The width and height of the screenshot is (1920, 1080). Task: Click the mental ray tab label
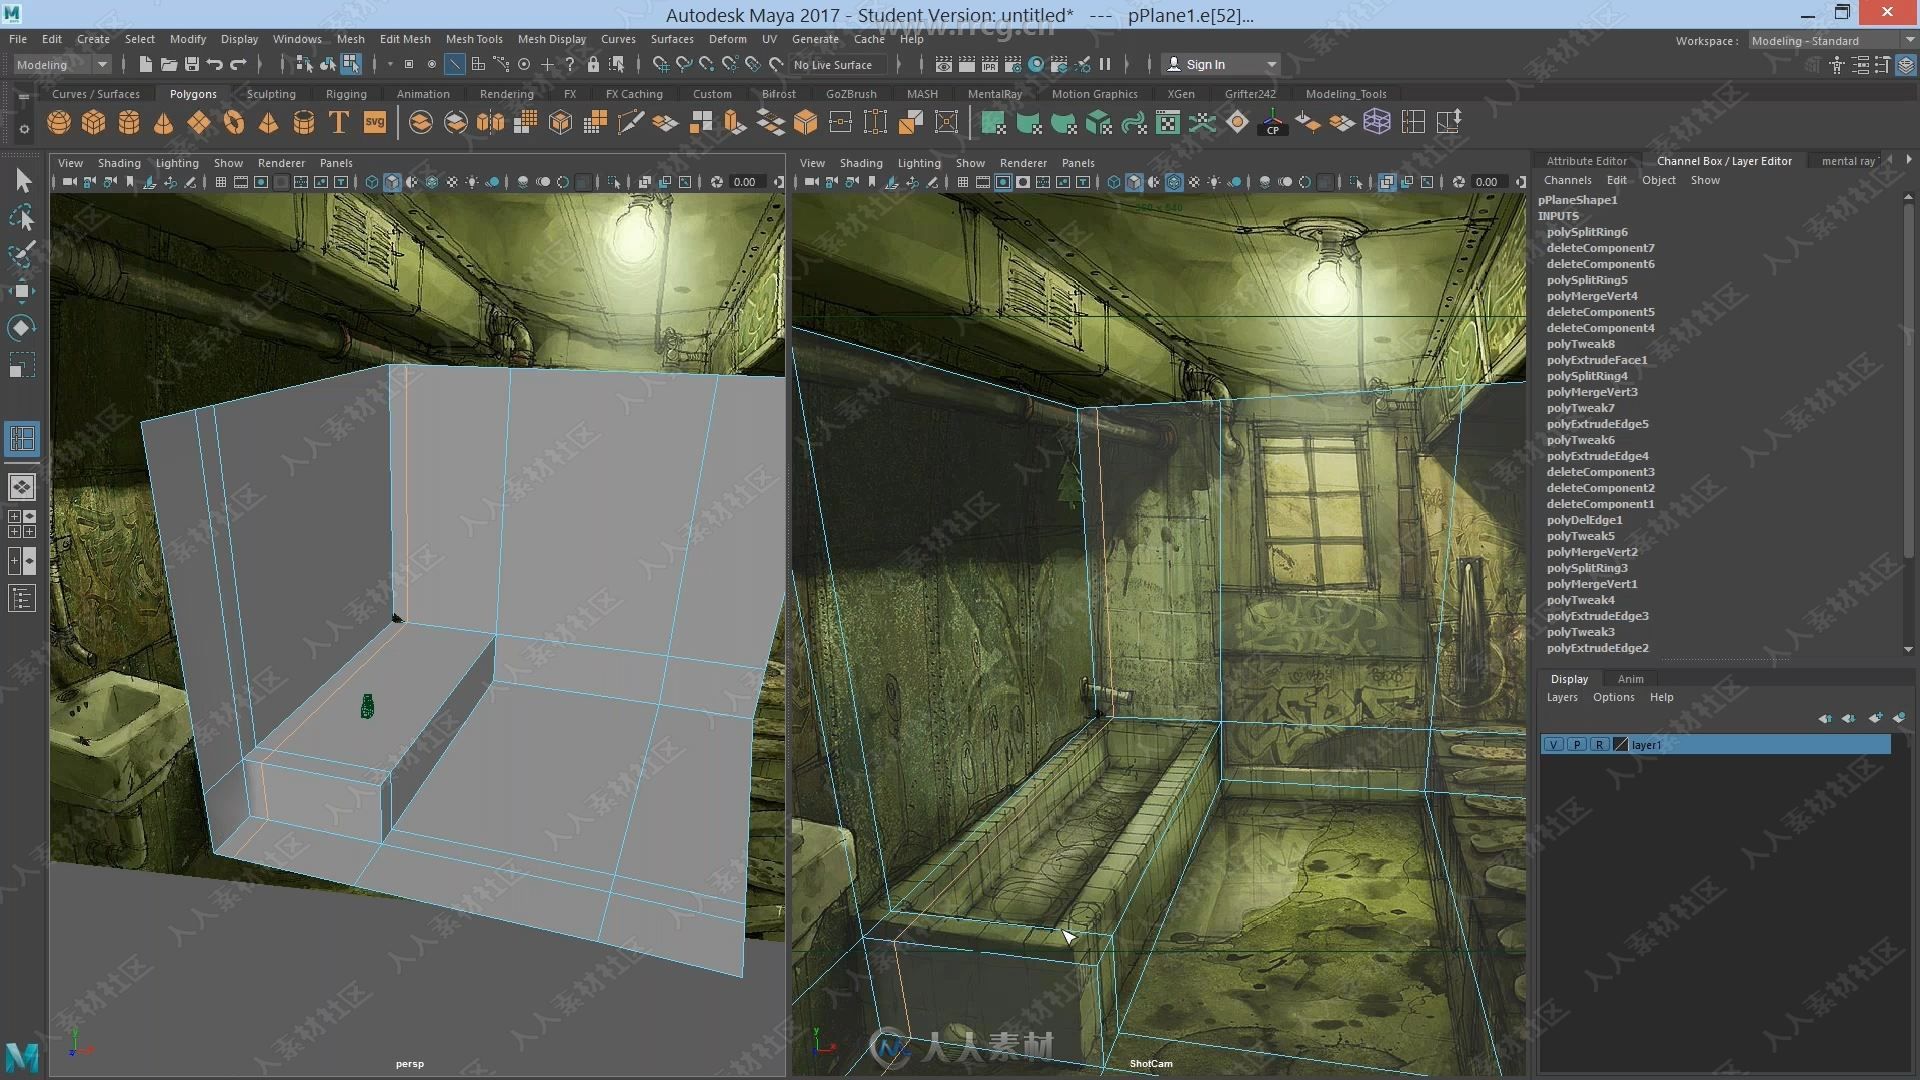click(x=1846, y=160)
